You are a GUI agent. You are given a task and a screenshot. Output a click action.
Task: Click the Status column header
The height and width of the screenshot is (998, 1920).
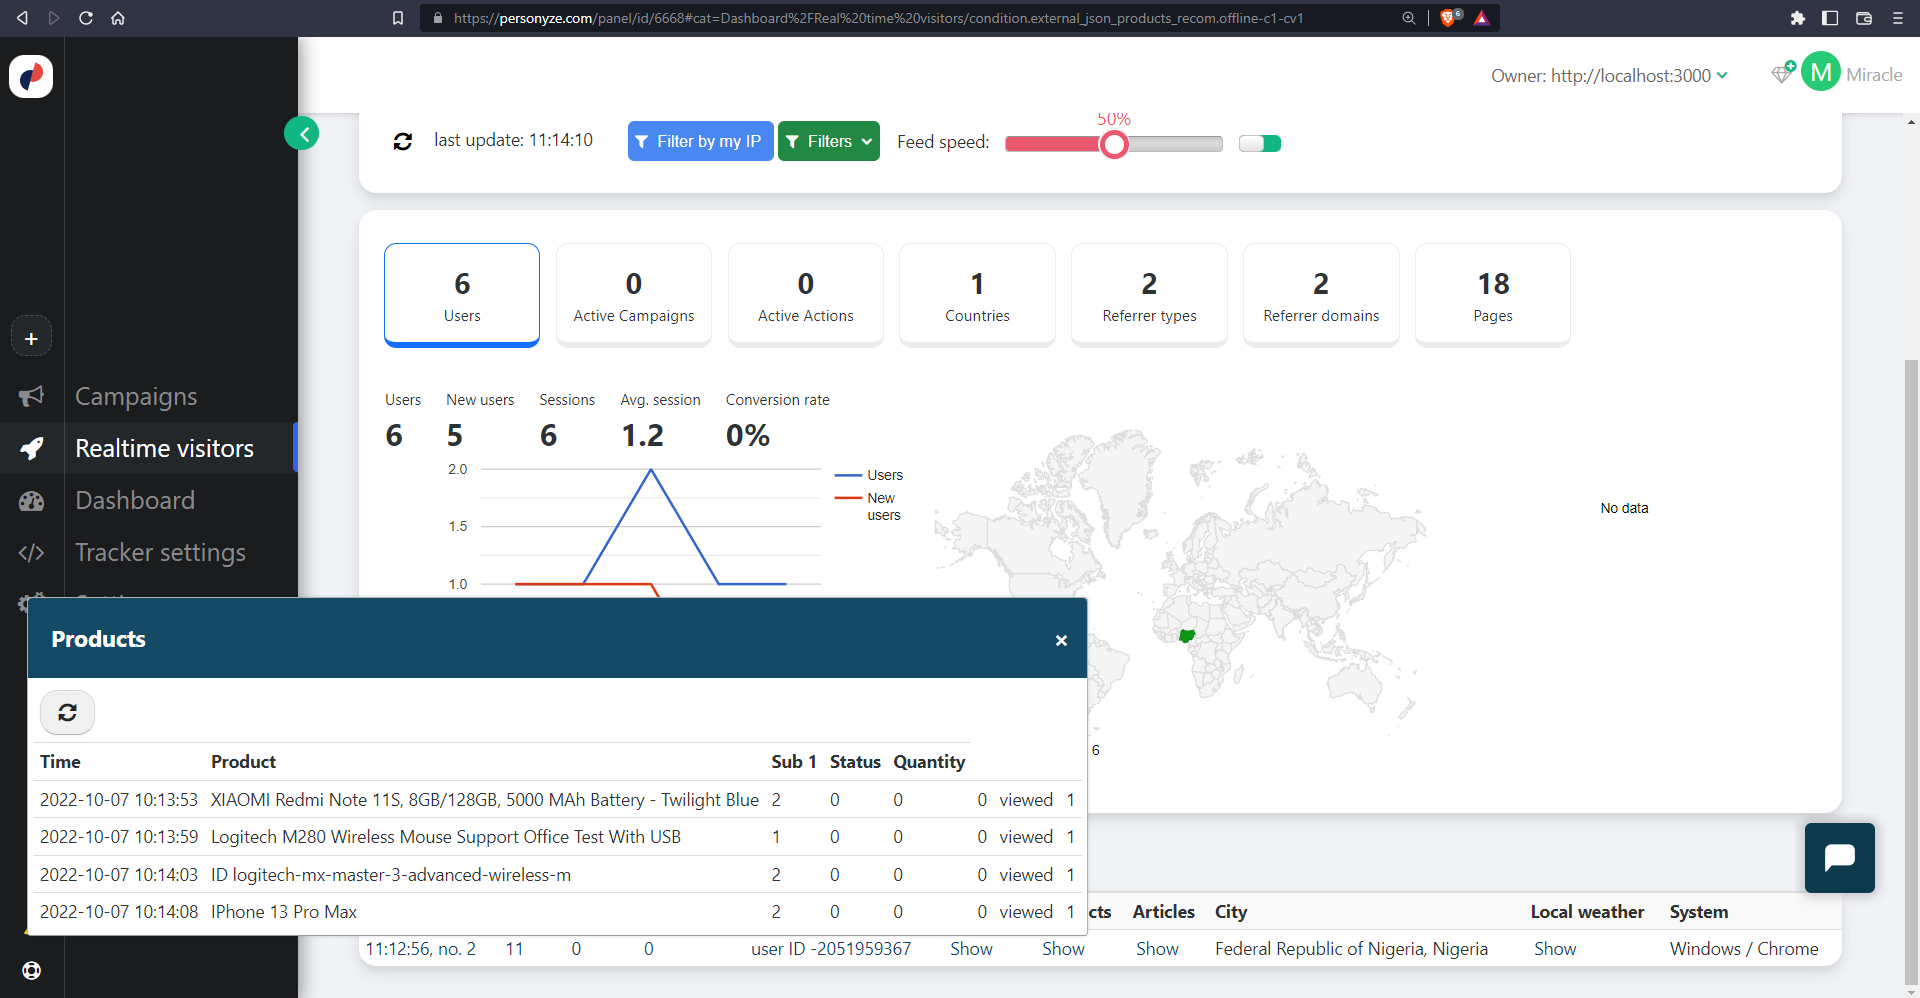tap(855, 762)
